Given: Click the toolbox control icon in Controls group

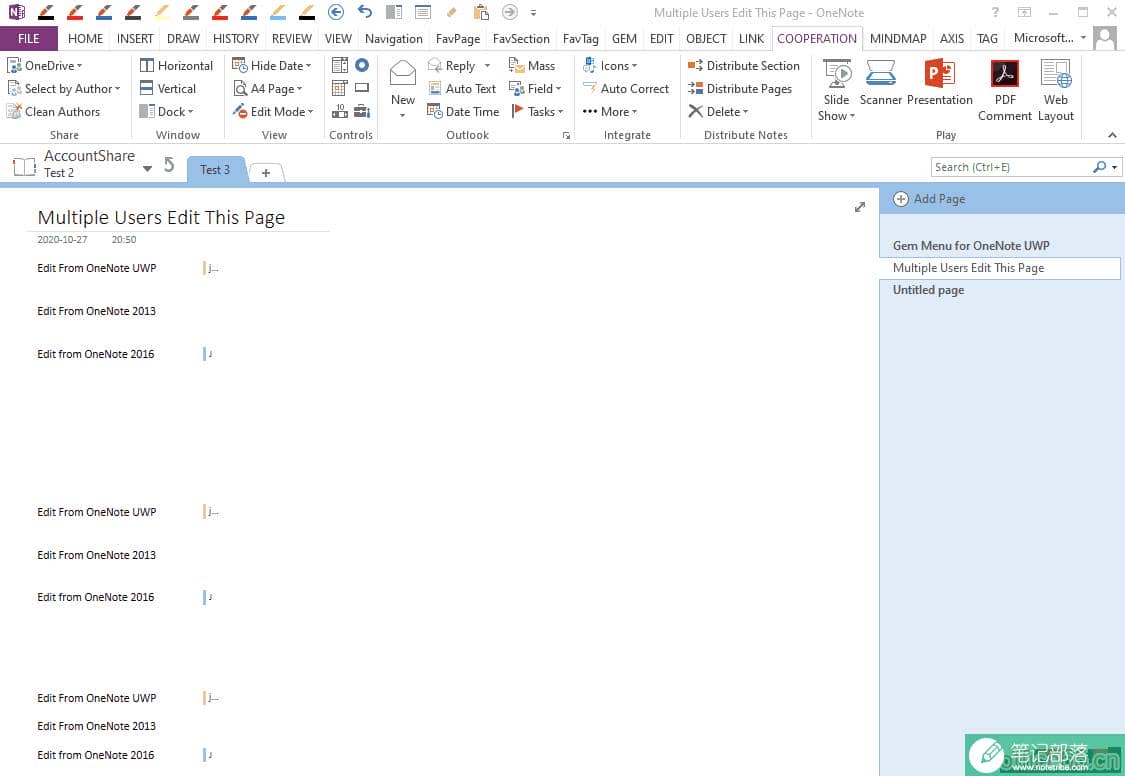Looking at the screenshot, I should pyautogui.click(x=362, y=111).
